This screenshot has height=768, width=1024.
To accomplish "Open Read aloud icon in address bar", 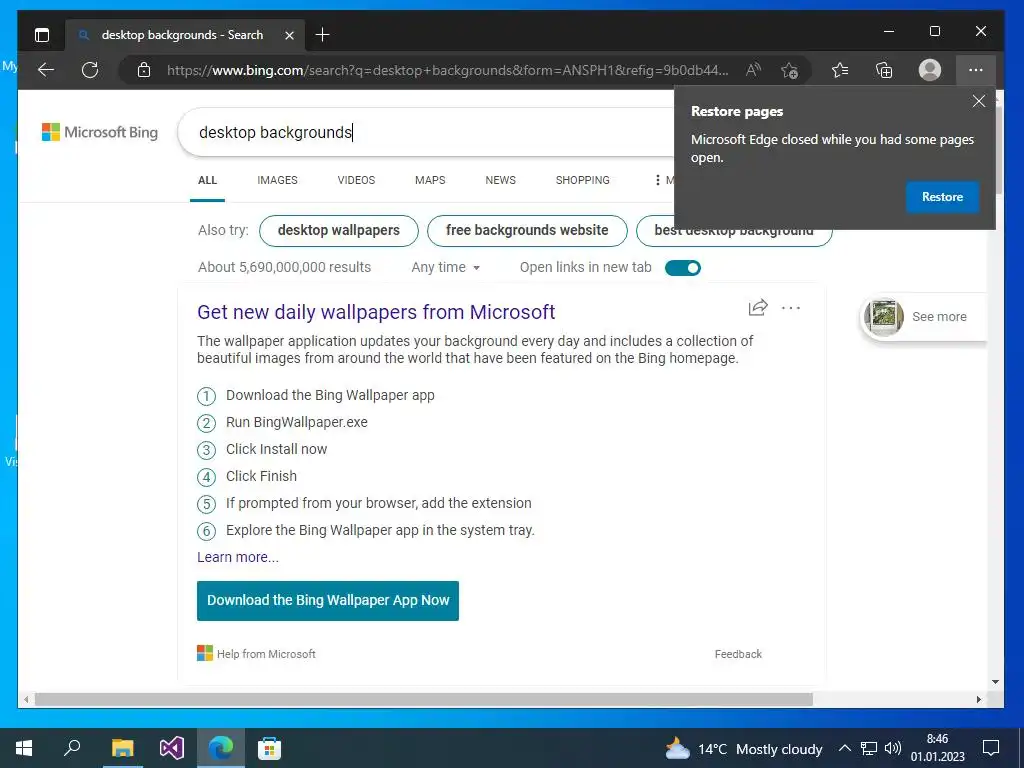I will click(x=753, y=70).
